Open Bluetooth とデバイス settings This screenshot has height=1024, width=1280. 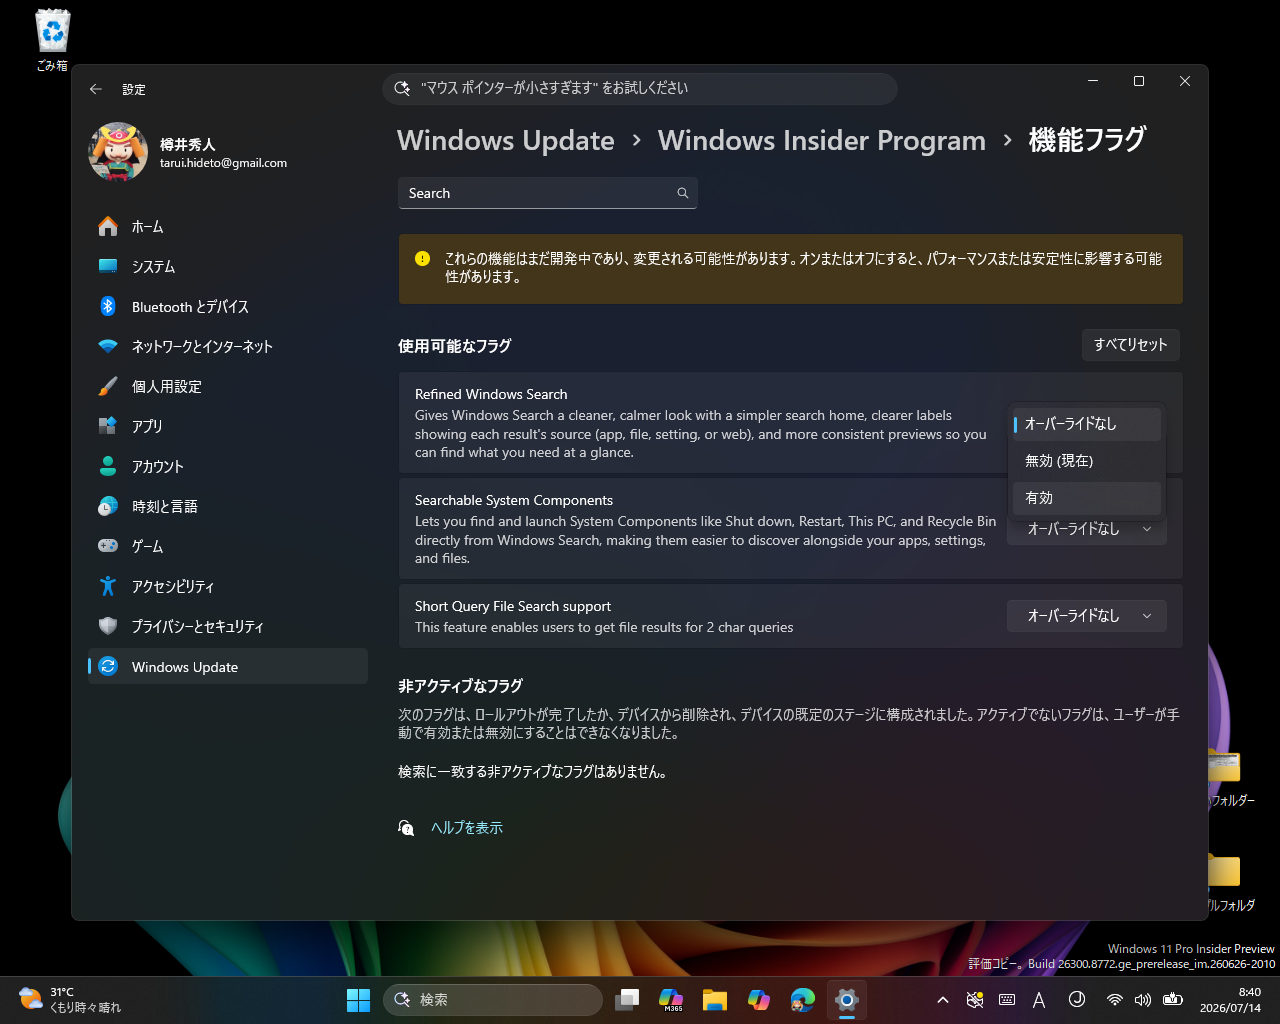(x=228, y=307)
